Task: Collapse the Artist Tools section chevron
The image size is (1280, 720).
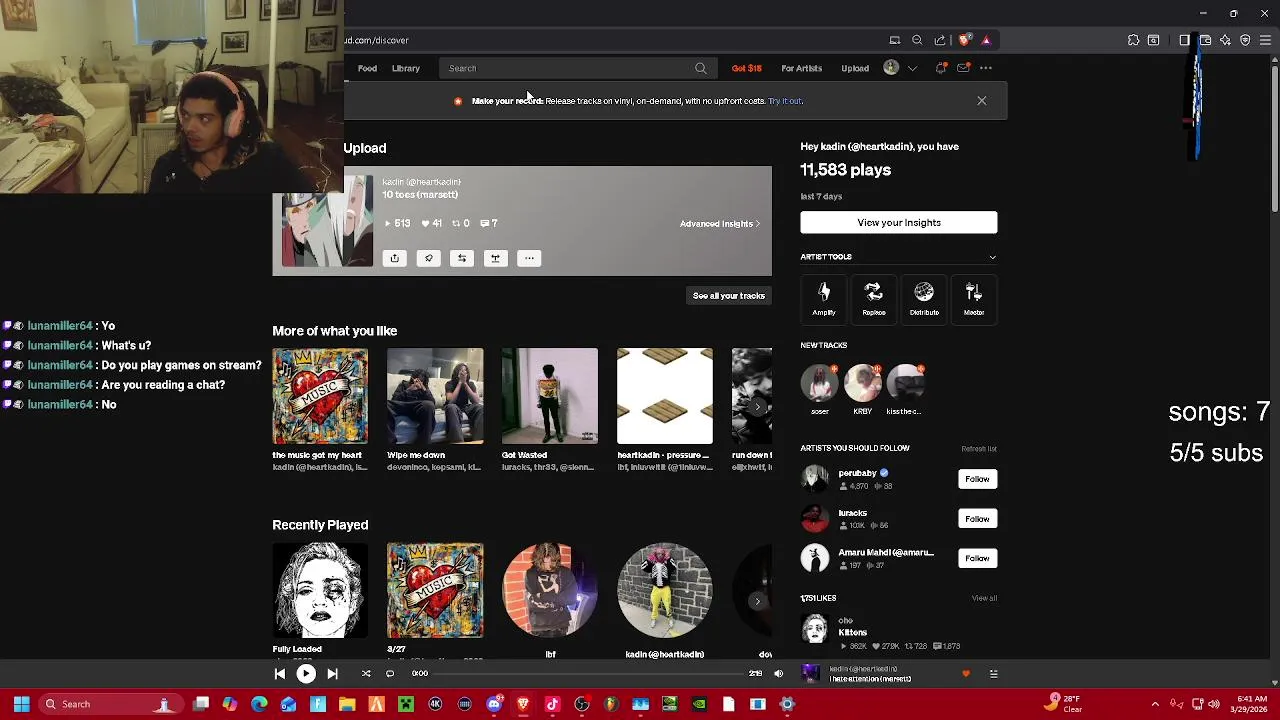Action: click(x=992, y=257)
